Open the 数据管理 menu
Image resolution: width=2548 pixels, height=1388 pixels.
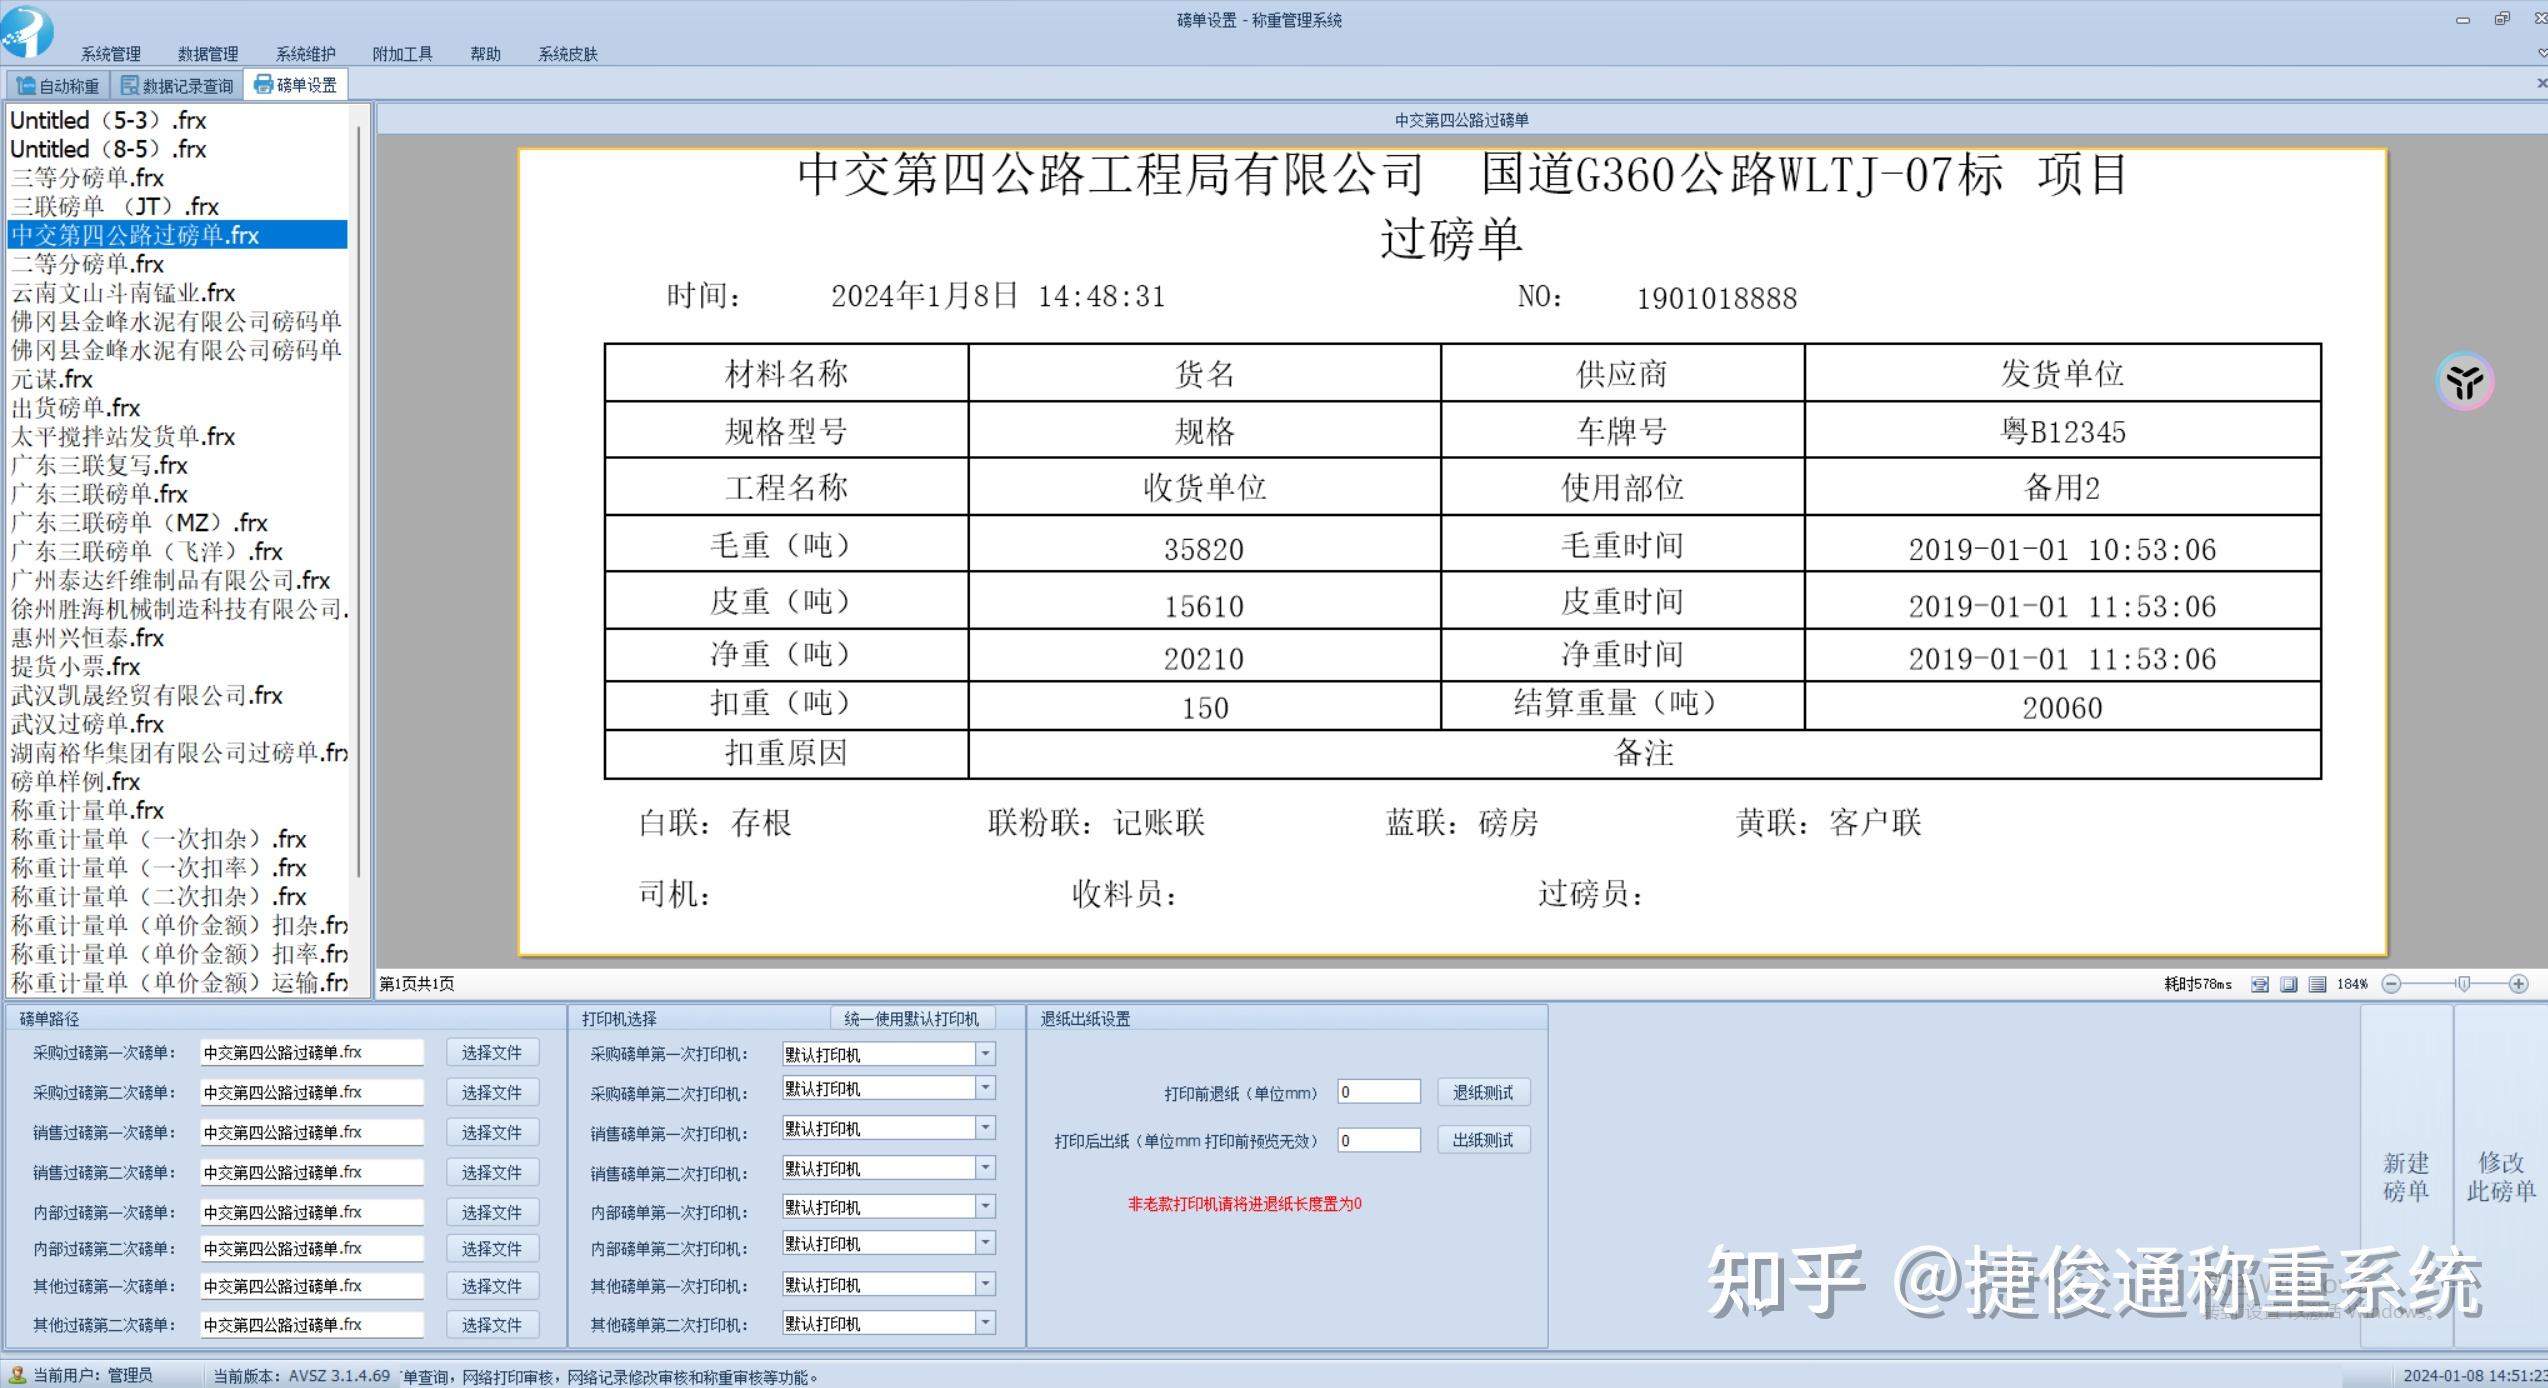(x=208, y=54)
